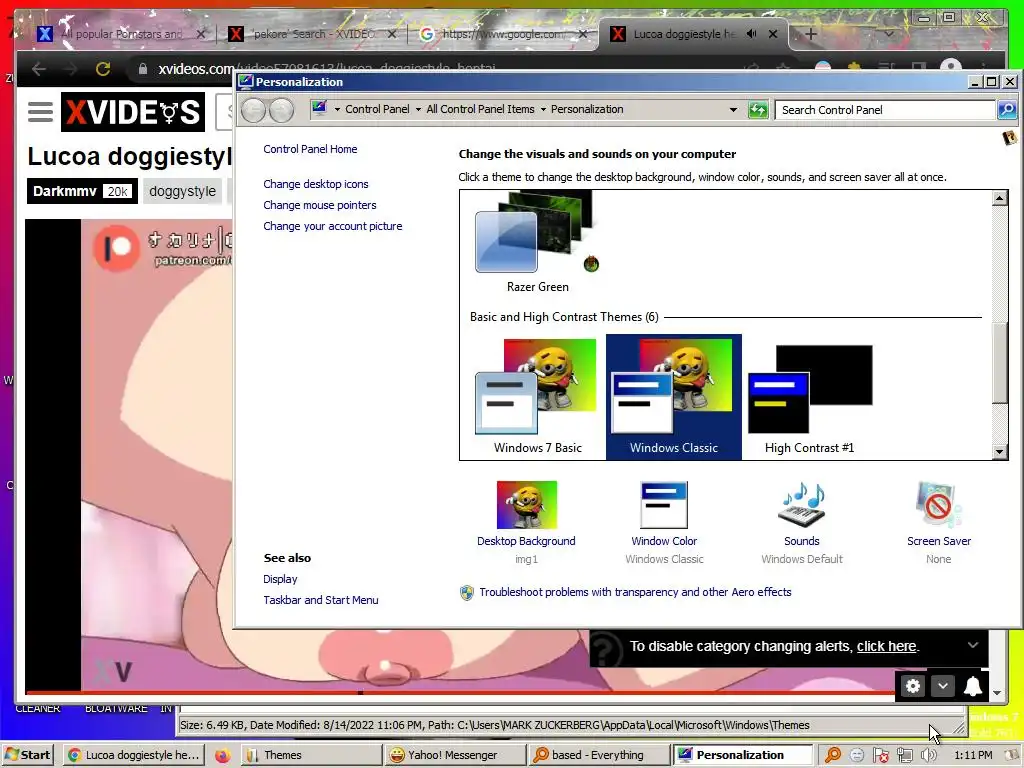Screen dimensions: 1024x768
Task: Click the Control Panel icon at the address bar start
Action: click(319, 108)
